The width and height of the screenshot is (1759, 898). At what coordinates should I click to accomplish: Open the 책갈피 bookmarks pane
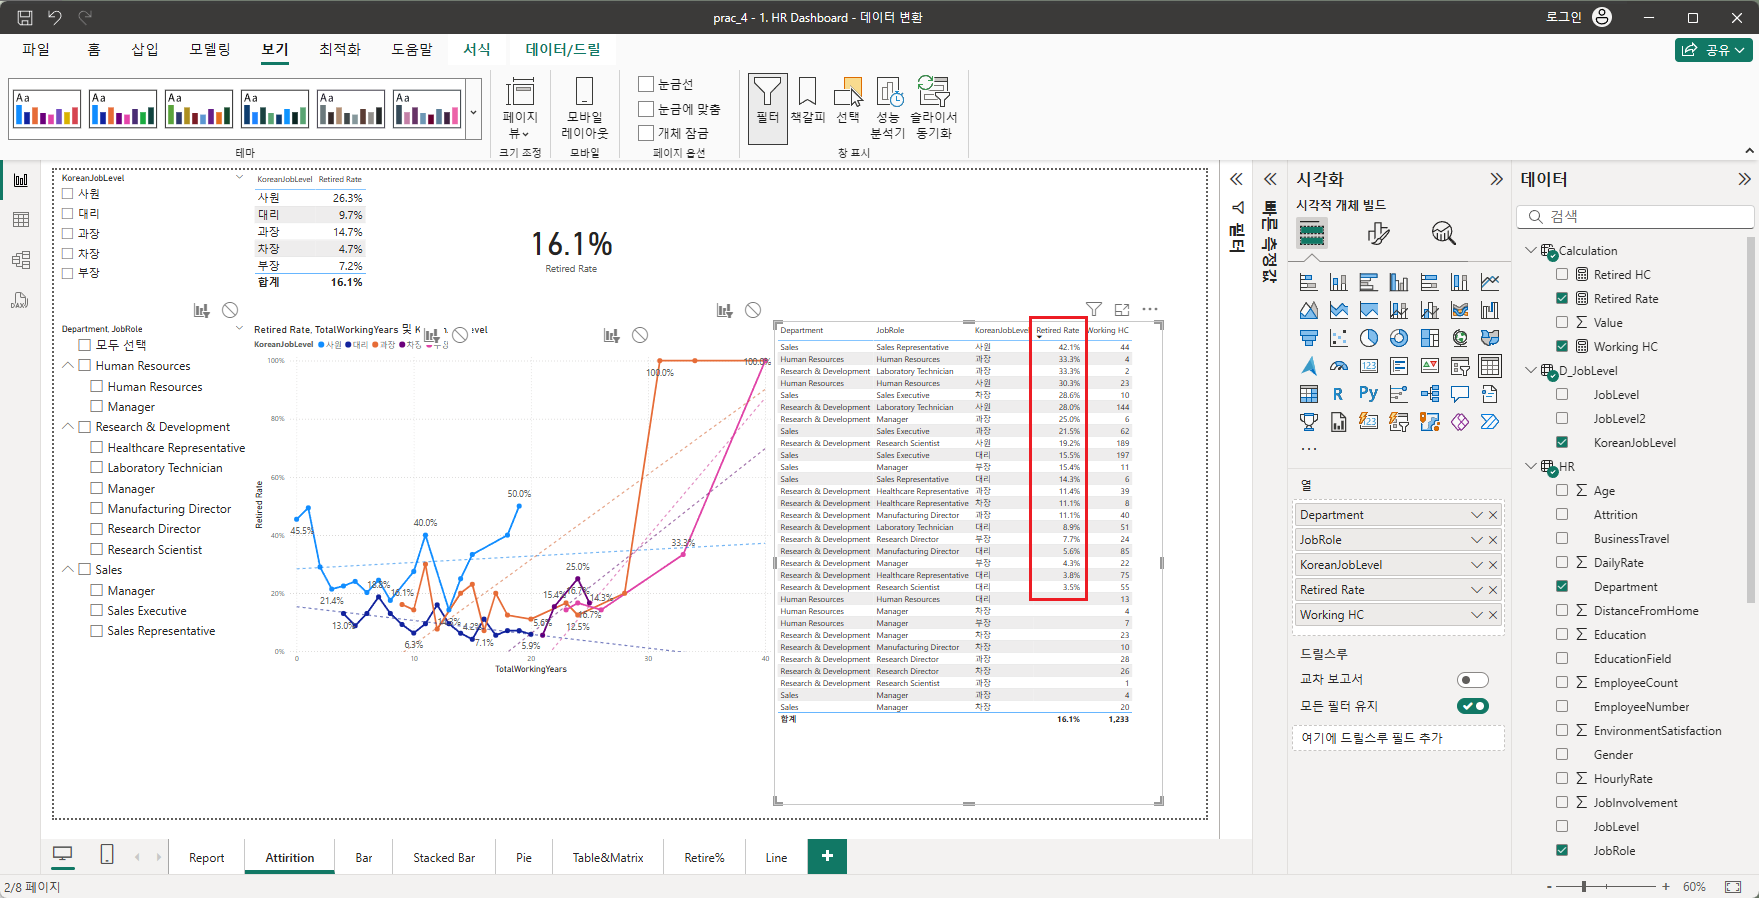(x=808, y=101)
